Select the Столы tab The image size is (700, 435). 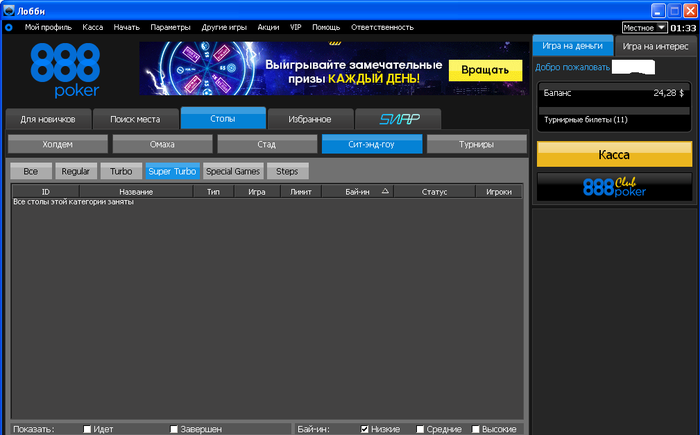pos(223,118)
